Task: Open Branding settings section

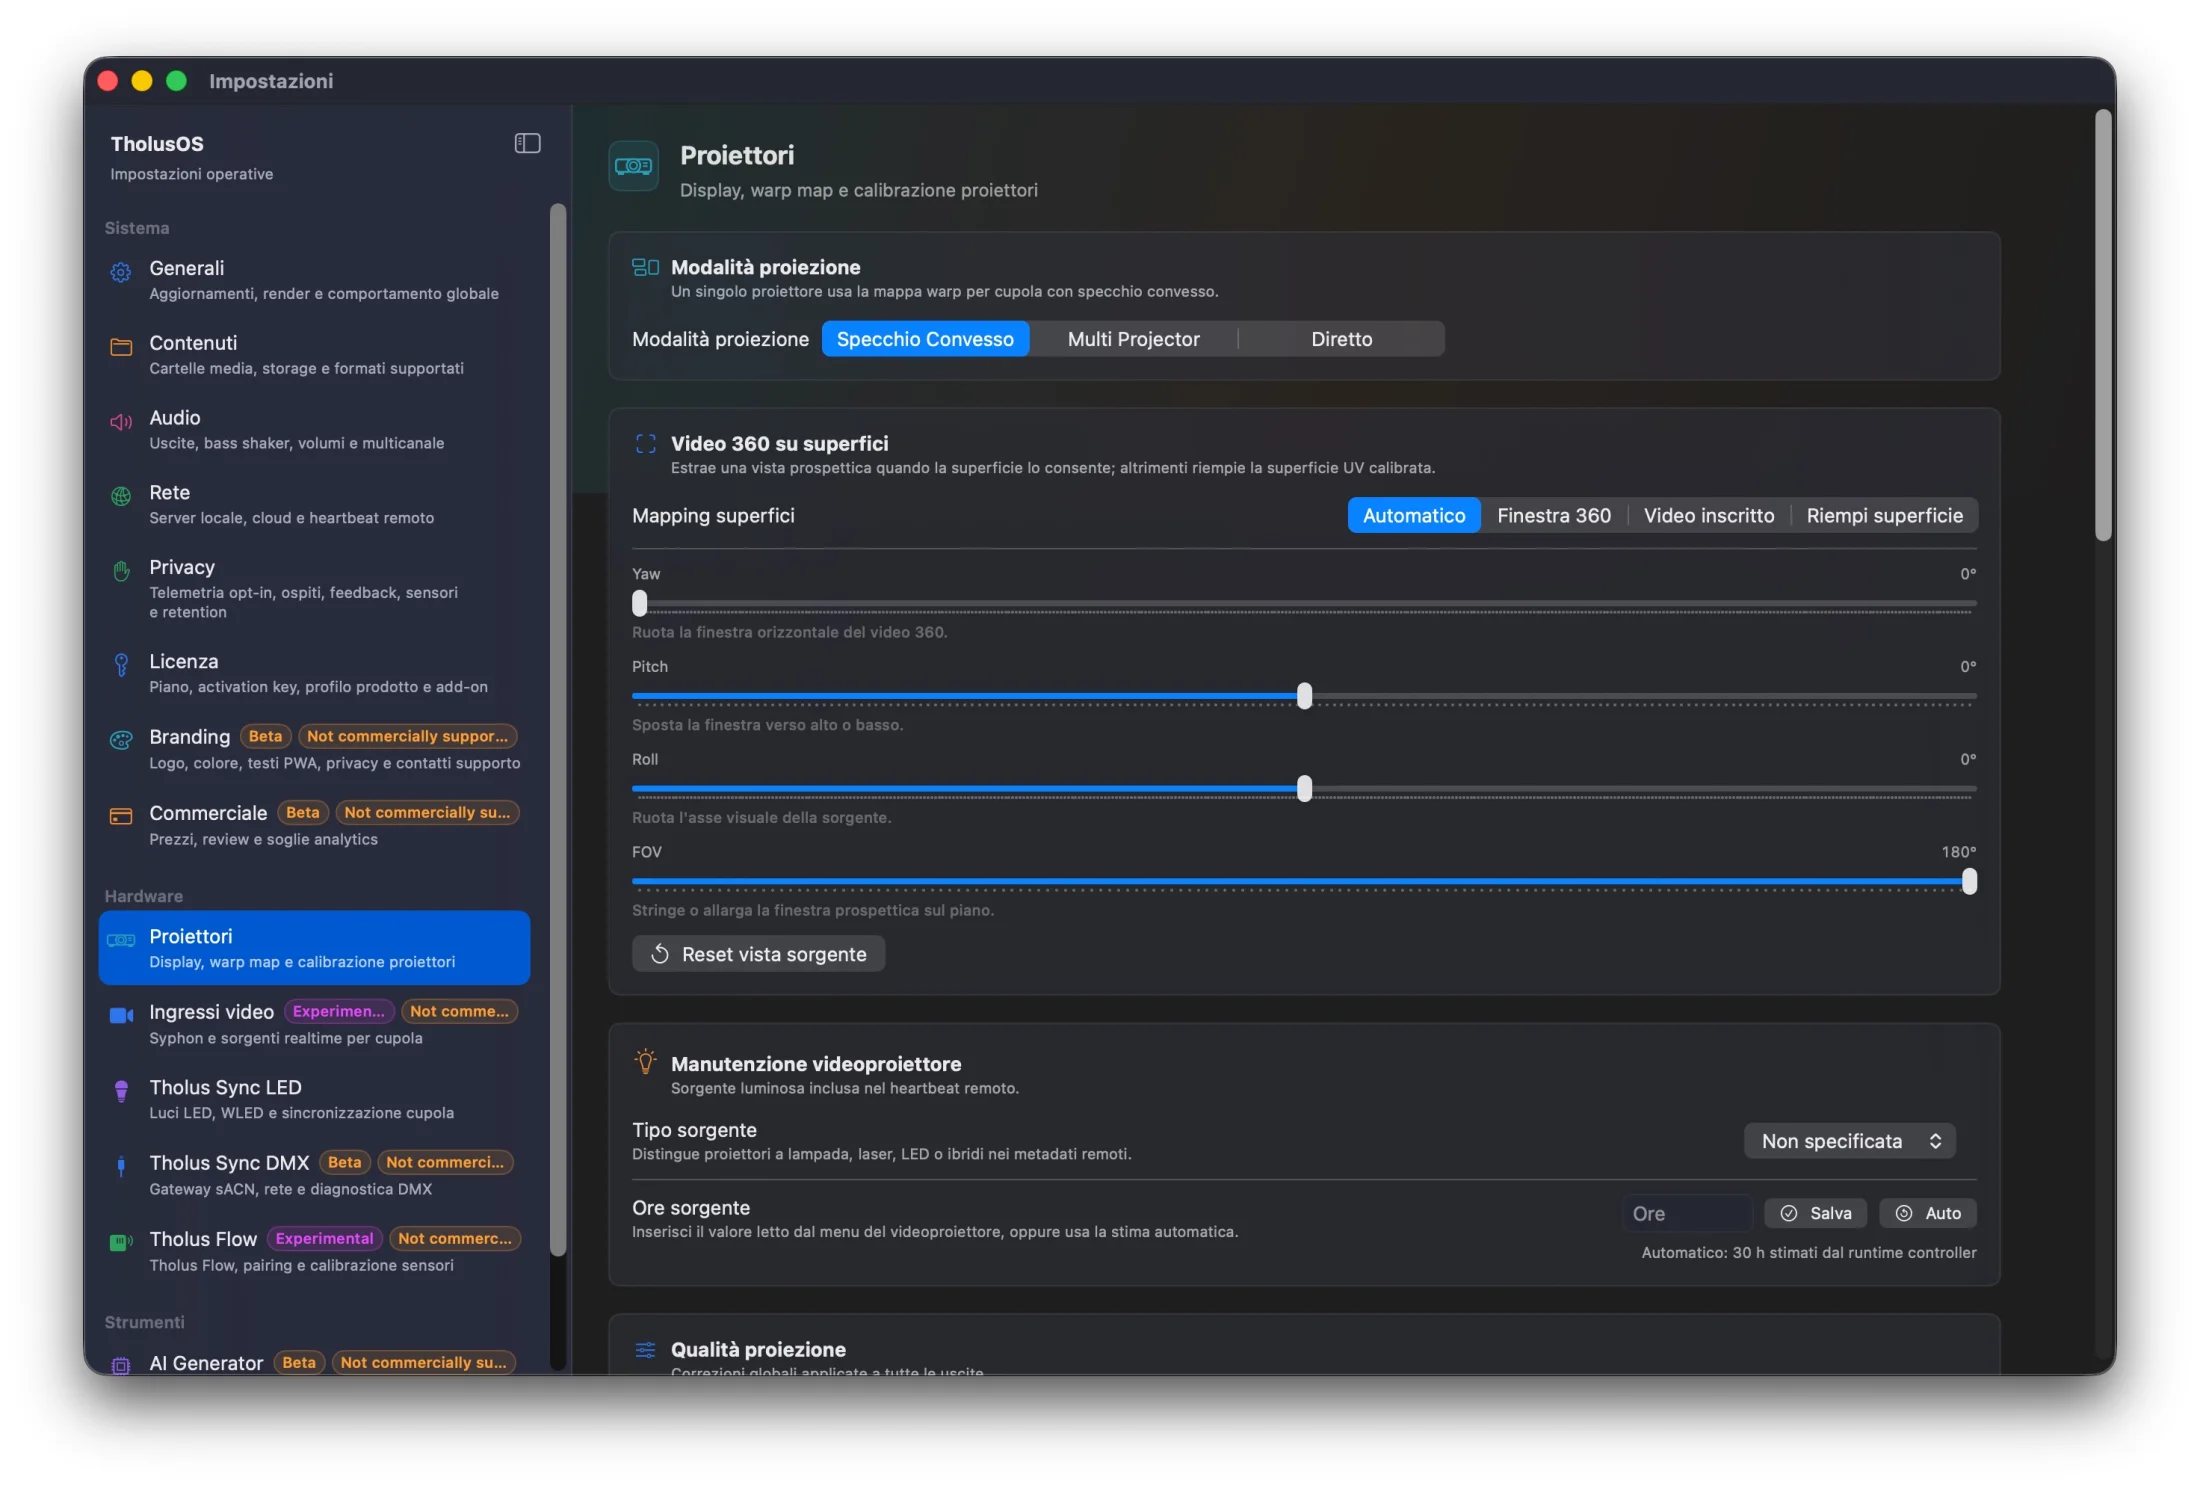Action: pyautogui.click(x=314, y=749)
